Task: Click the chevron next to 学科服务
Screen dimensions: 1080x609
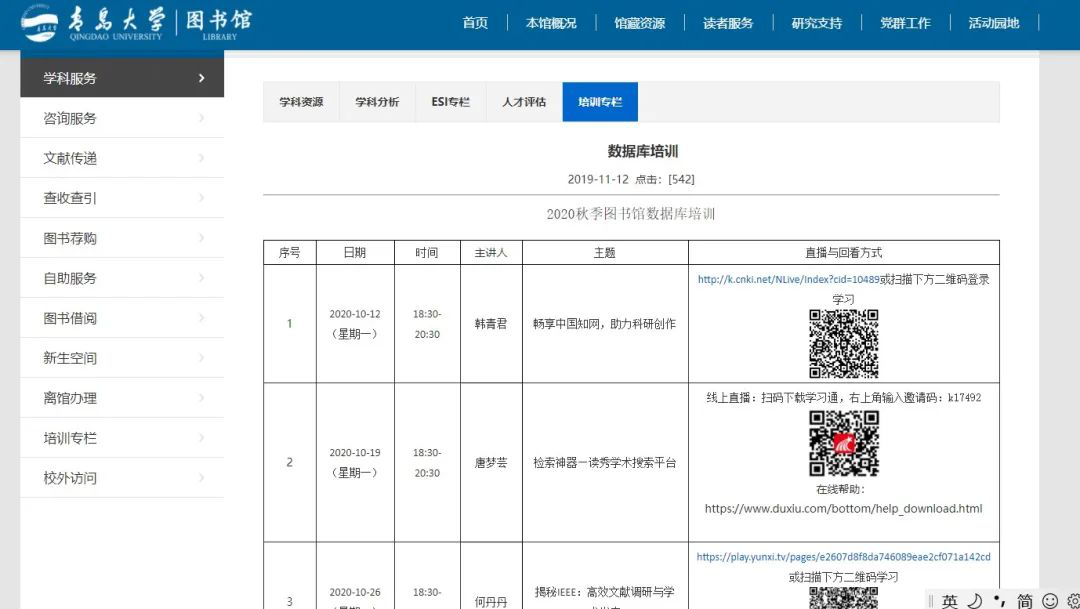Action: click(x=201, y=78)
